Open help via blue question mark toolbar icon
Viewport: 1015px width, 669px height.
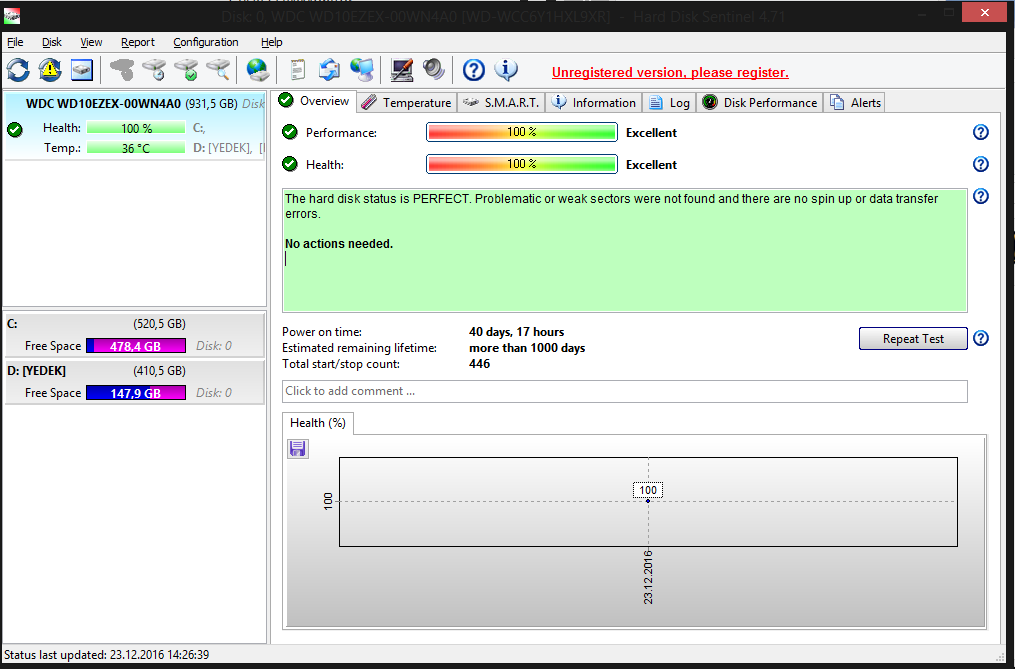[x=474, y=70]
